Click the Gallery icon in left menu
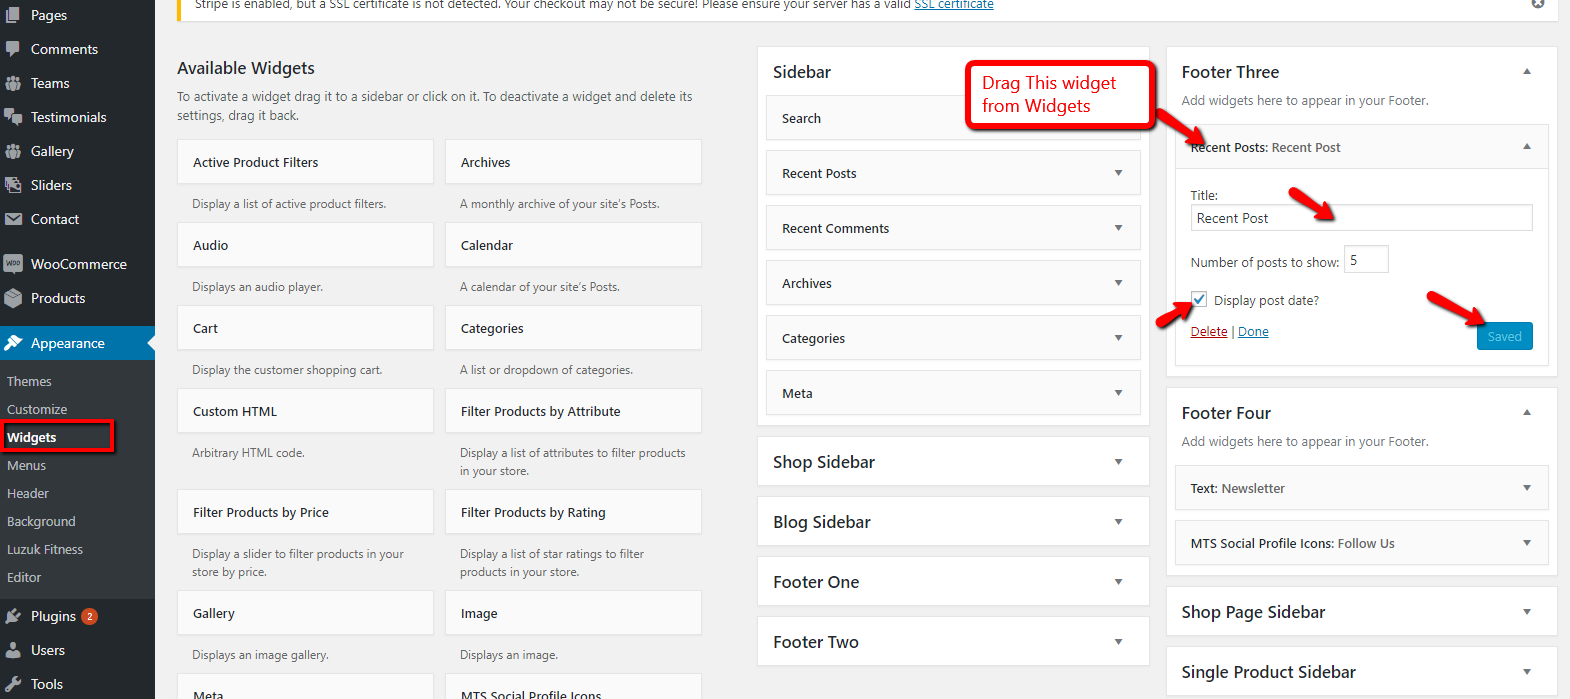 tap(13, 151)
